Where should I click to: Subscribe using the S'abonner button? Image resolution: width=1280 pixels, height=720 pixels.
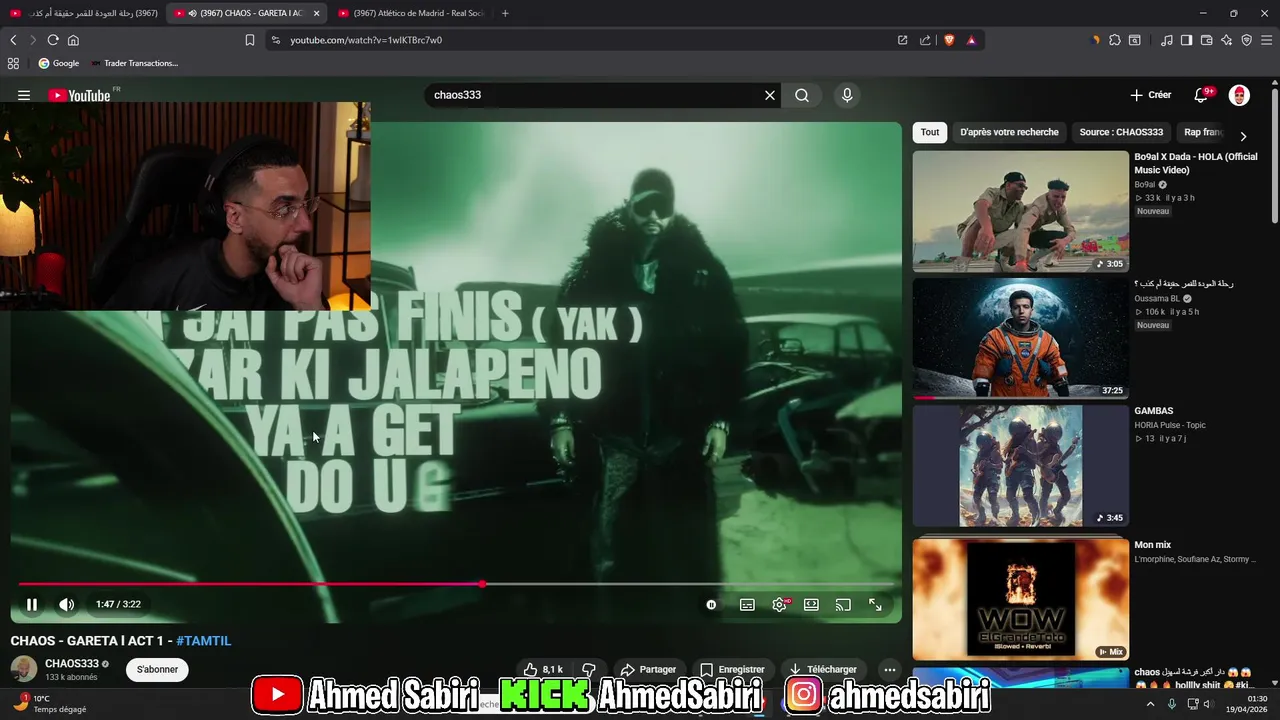tap(157, 669)
